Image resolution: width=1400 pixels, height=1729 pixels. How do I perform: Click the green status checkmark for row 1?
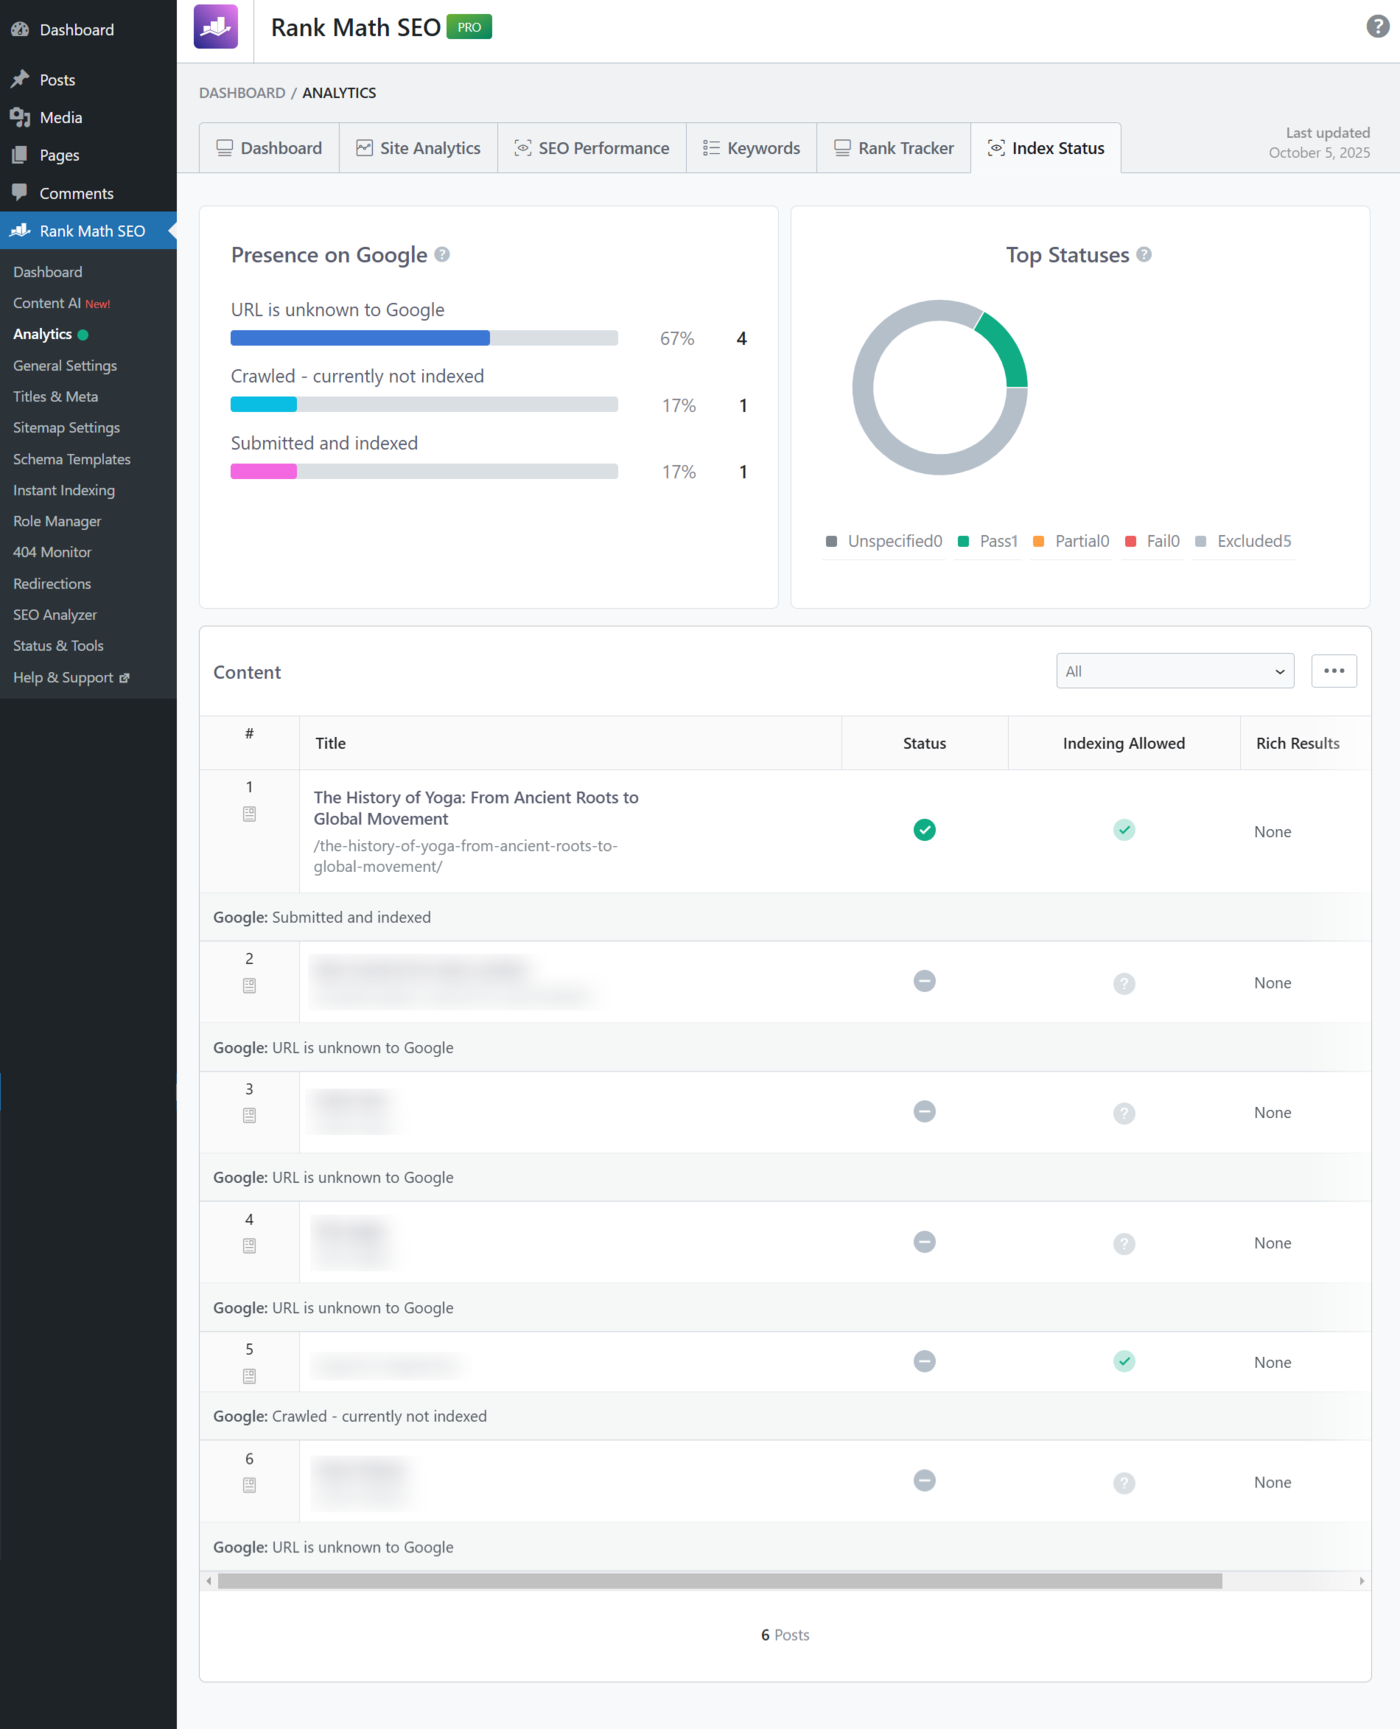(x=924, y=830)
